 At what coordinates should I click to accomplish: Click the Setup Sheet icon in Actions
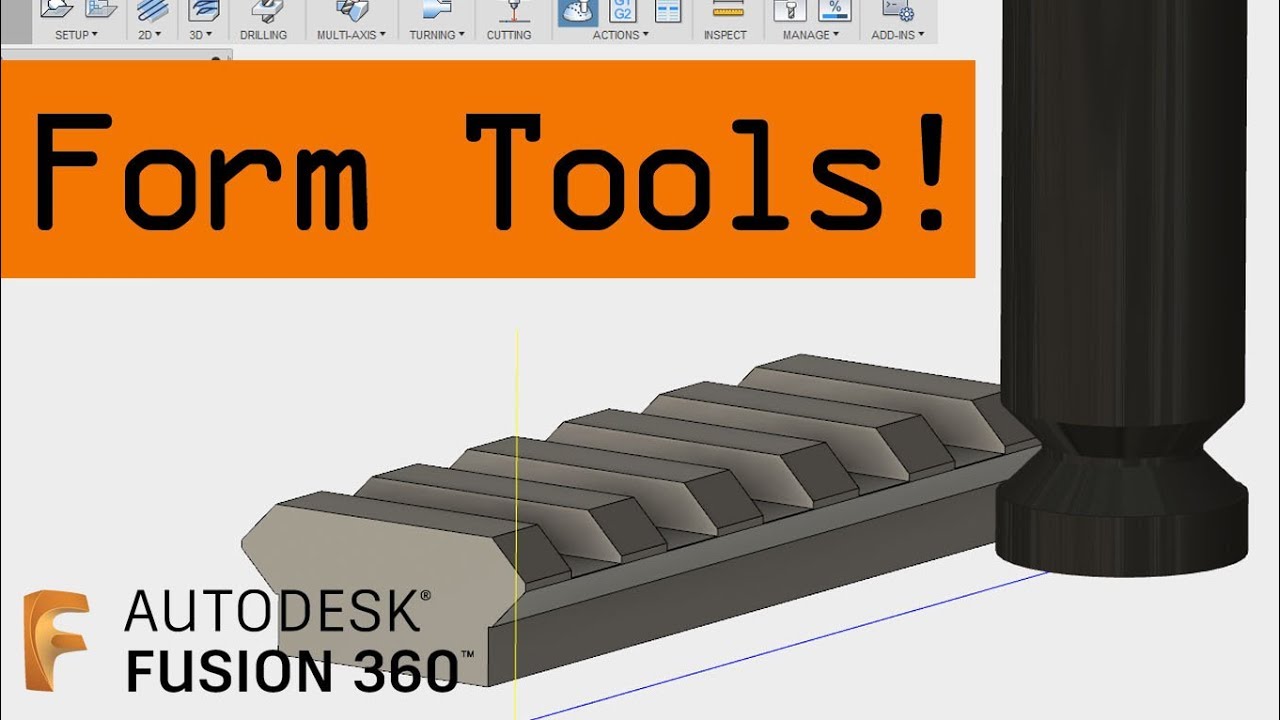[x=667, y=10]
